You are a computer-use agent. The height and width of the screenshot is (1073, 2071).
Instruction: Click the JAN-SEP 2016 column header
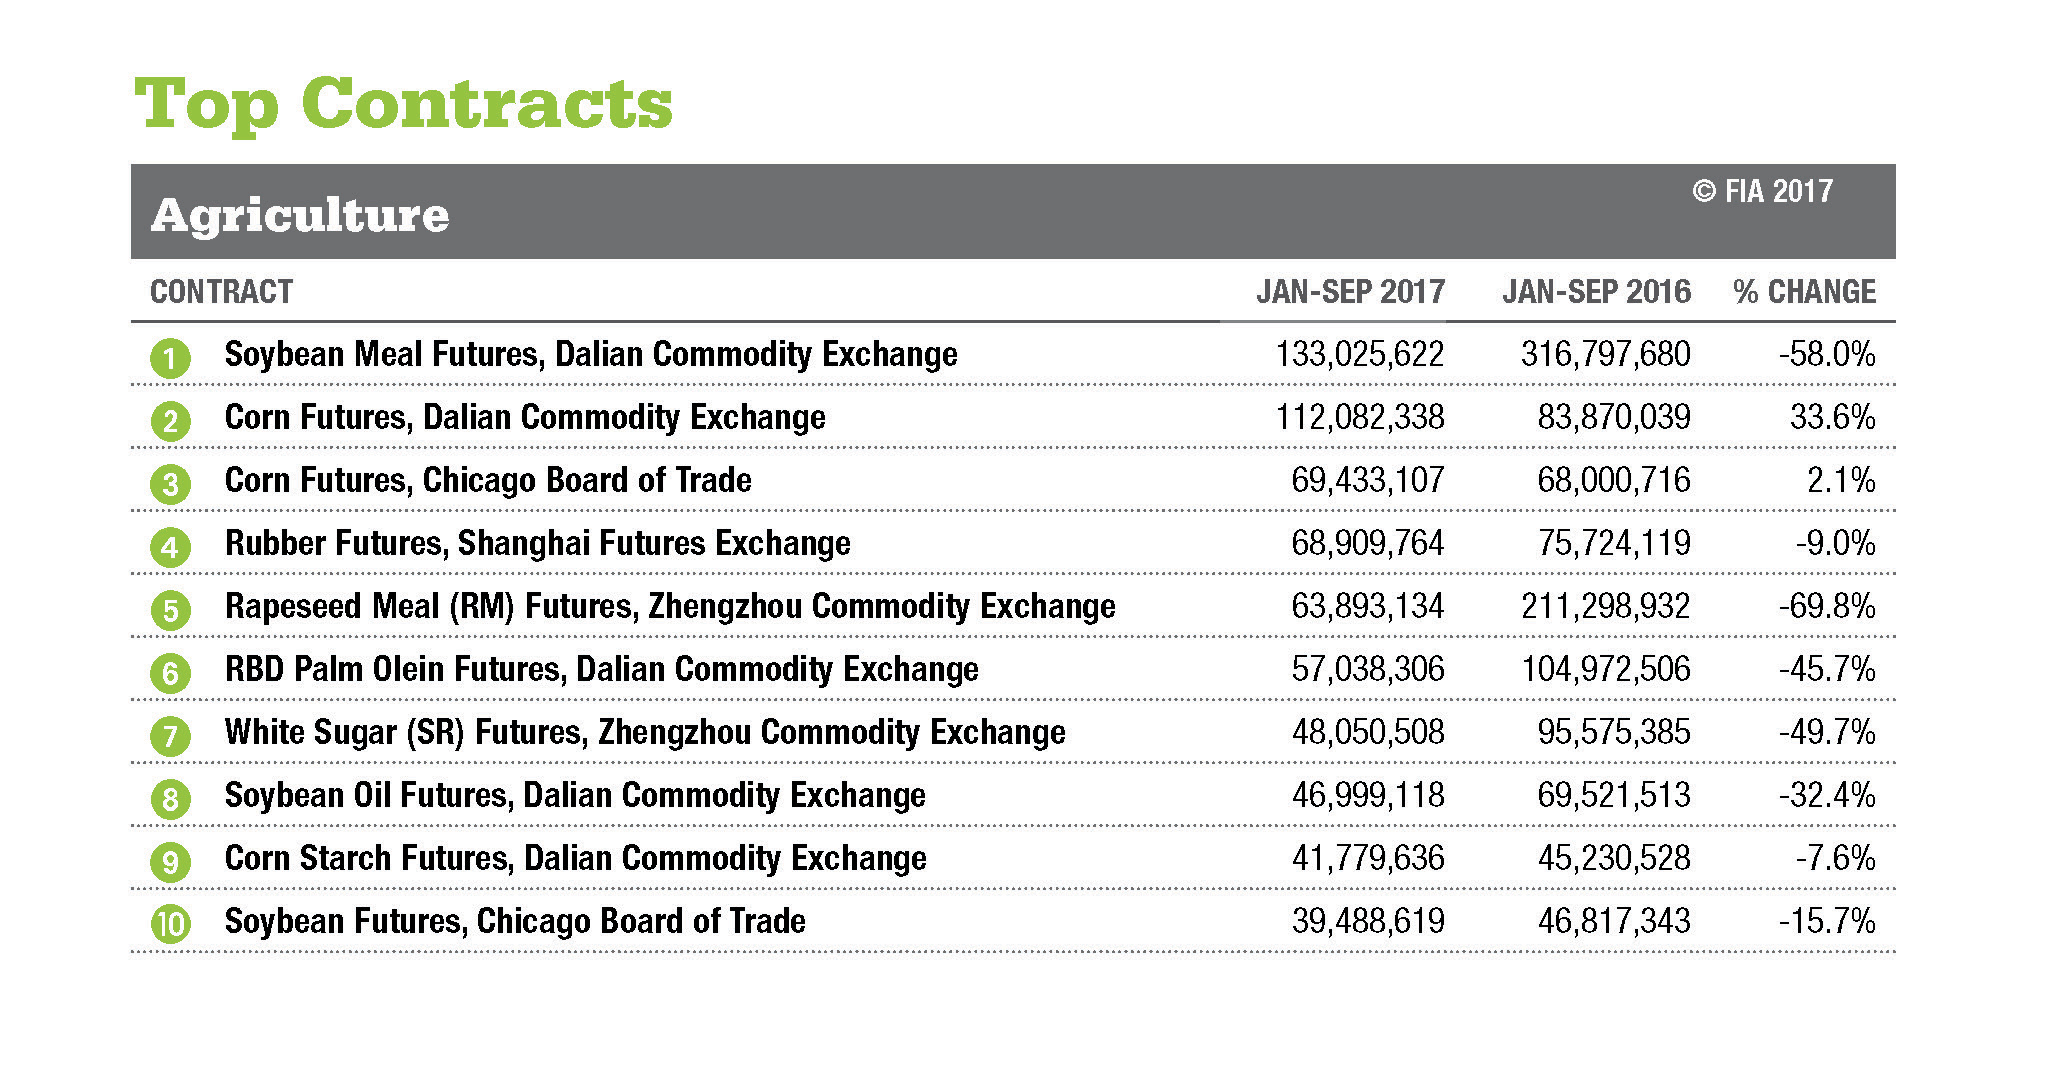[x=1596, y=292]
